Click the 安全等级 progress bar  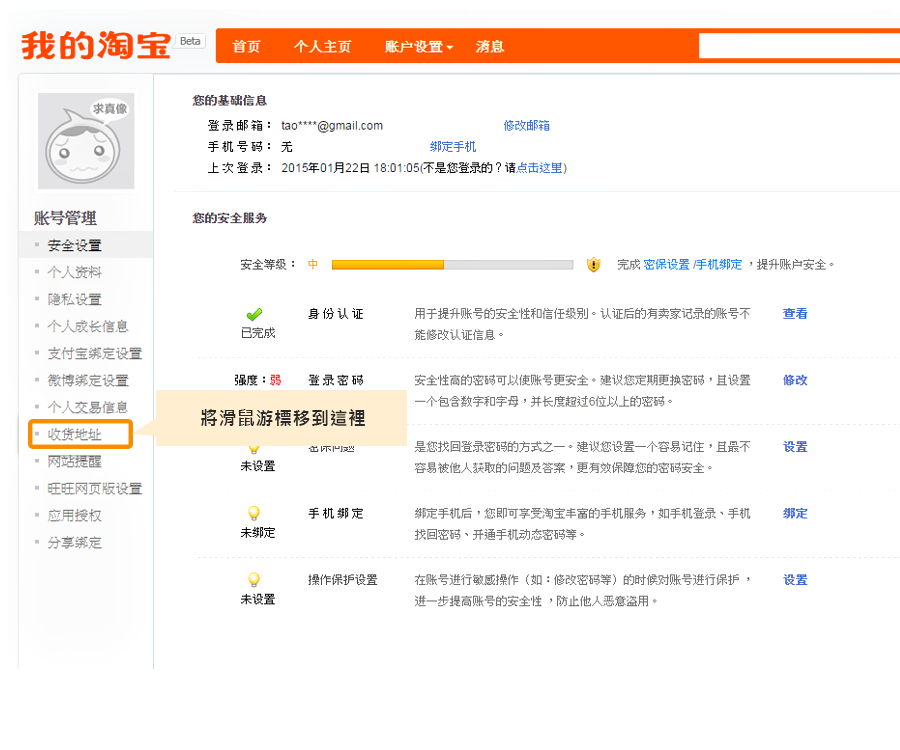pos(452,265)
